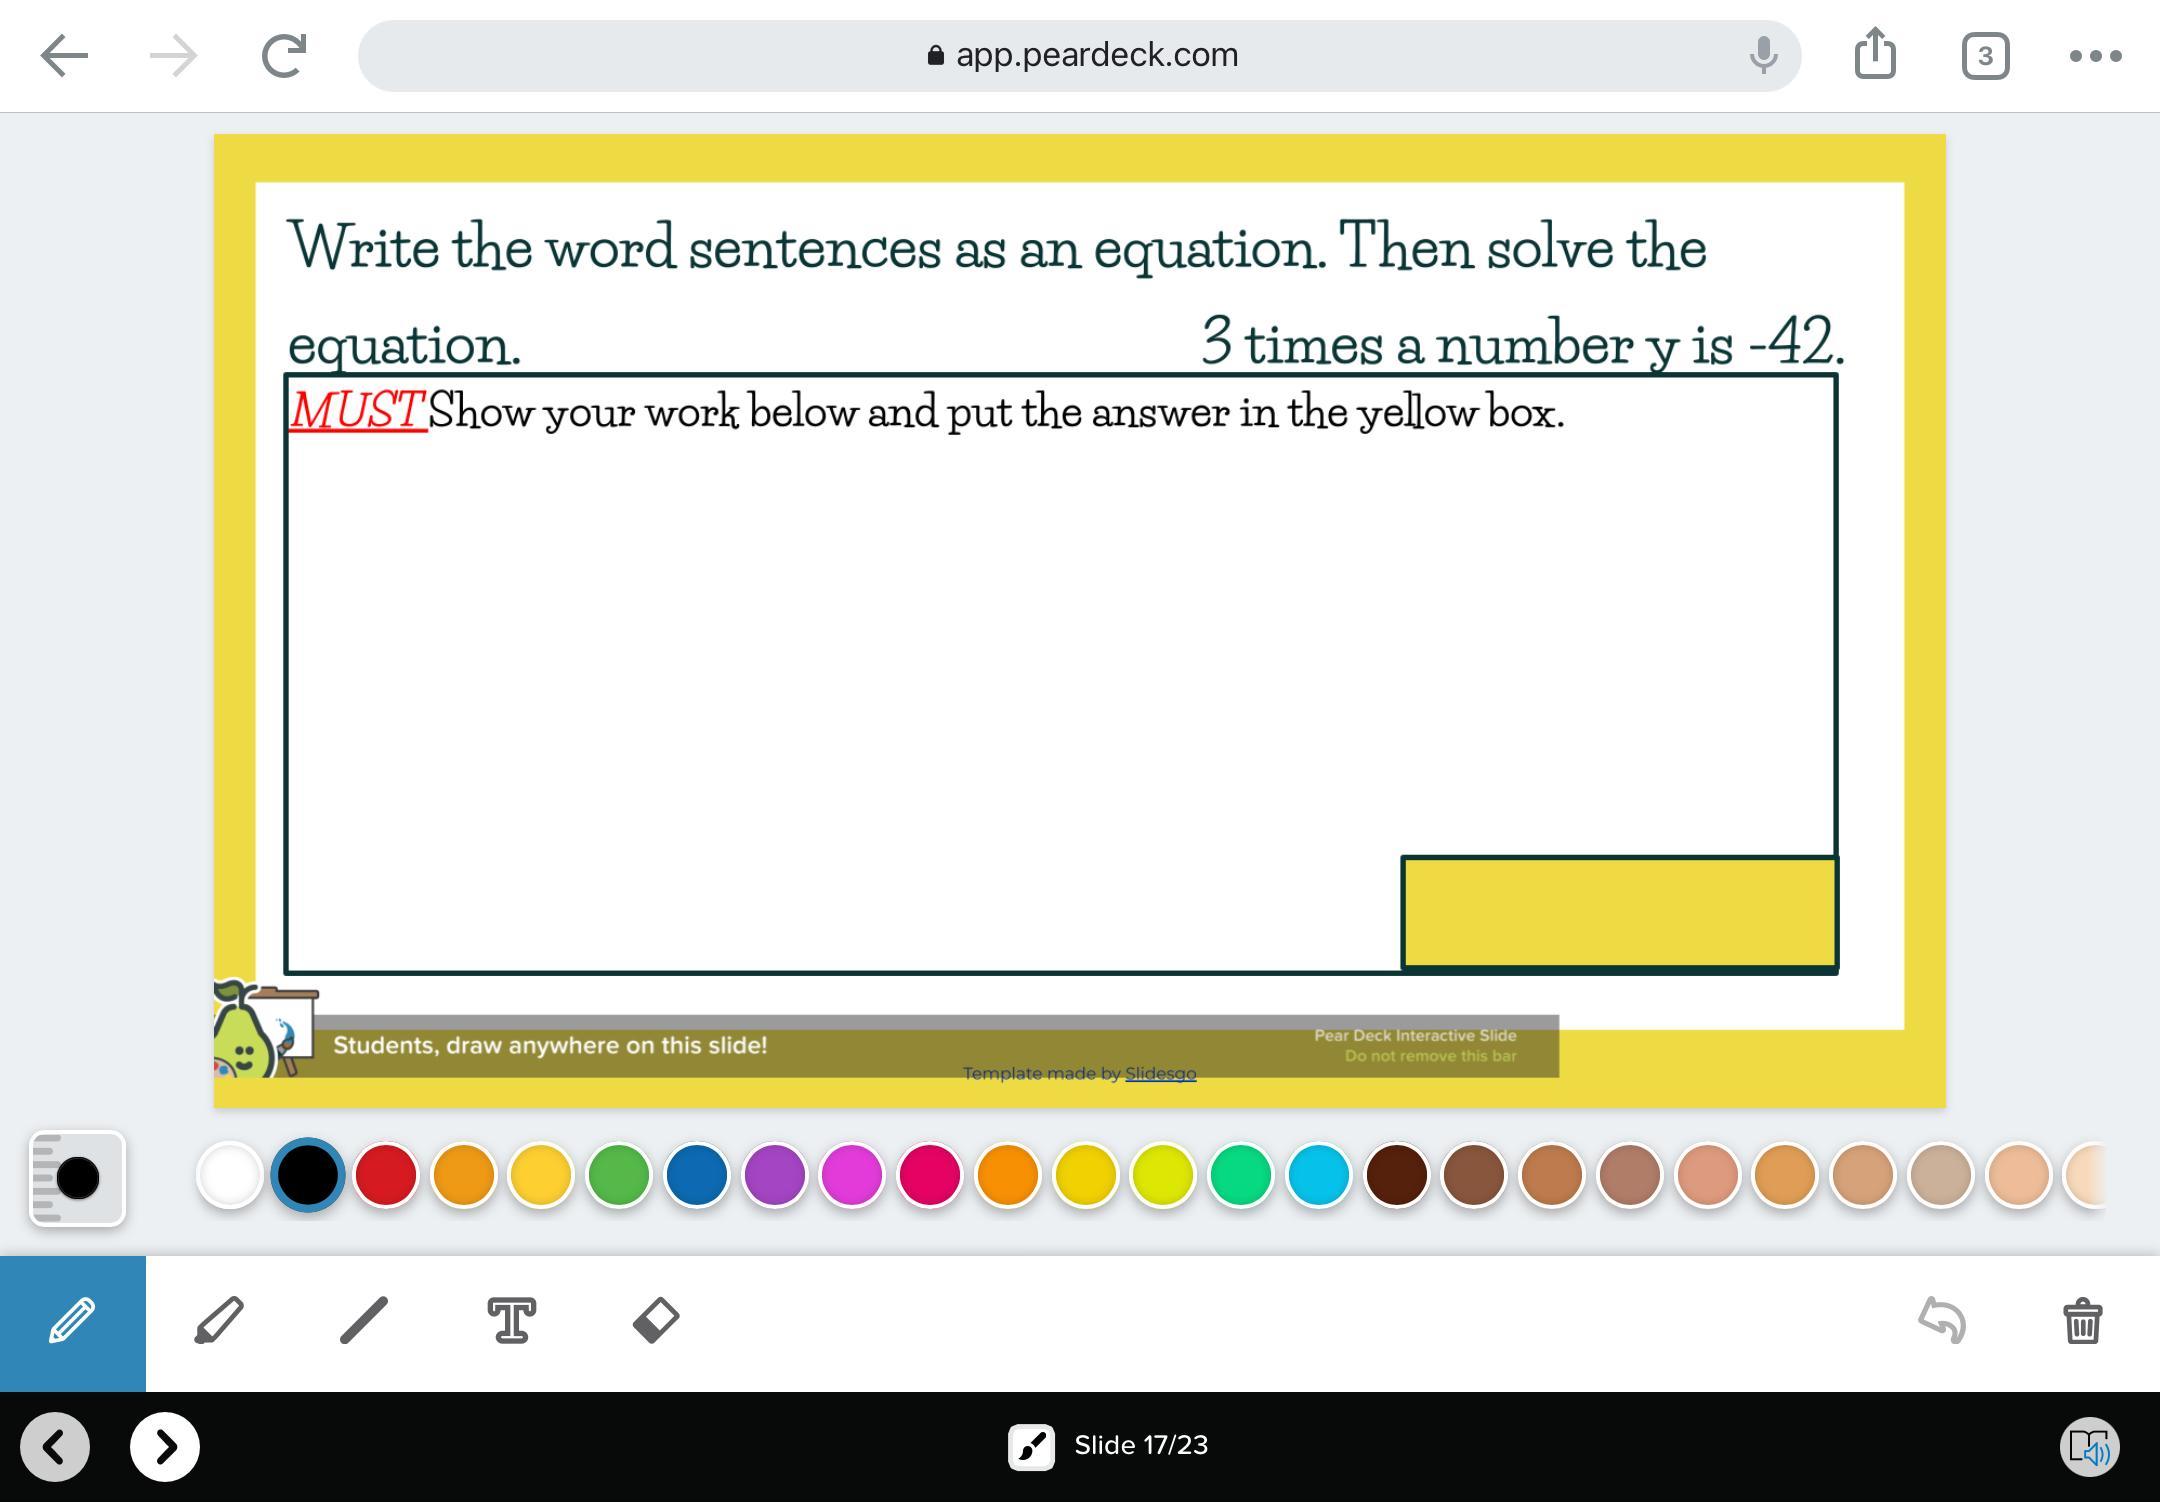The width and height of the screenshot is (2160, 1502).
Task: Select the highlighter marker tool
Action: (x=219, y=1322)
